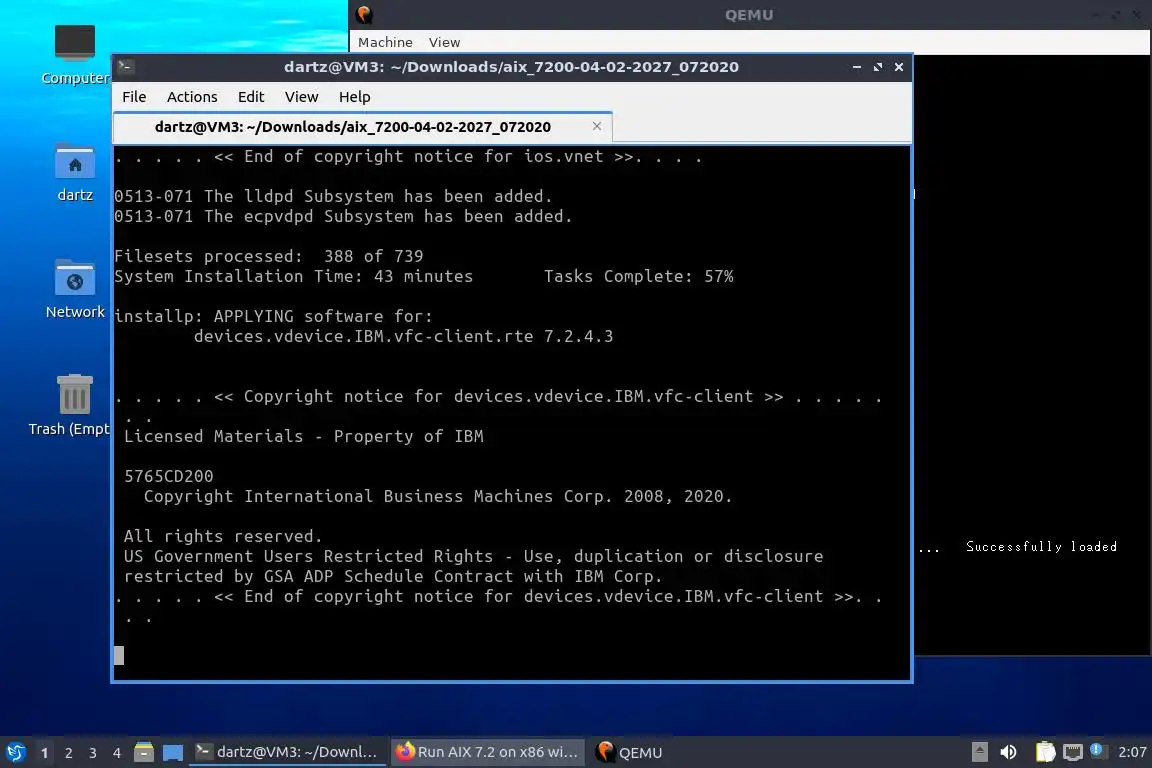Click the QEMU logo in its title bar
The image size is (1152, 768).
[x=364, y=15]
